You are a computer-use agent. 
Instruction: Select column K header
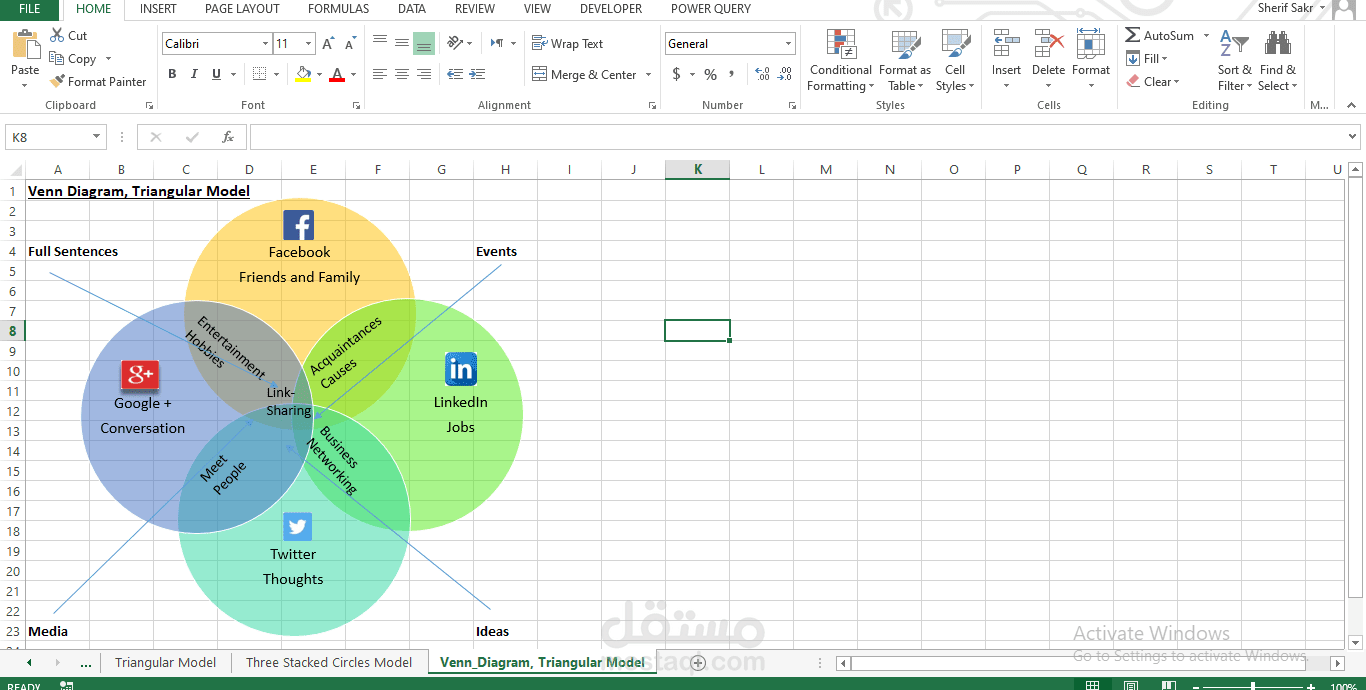click(x=697, y=170)
